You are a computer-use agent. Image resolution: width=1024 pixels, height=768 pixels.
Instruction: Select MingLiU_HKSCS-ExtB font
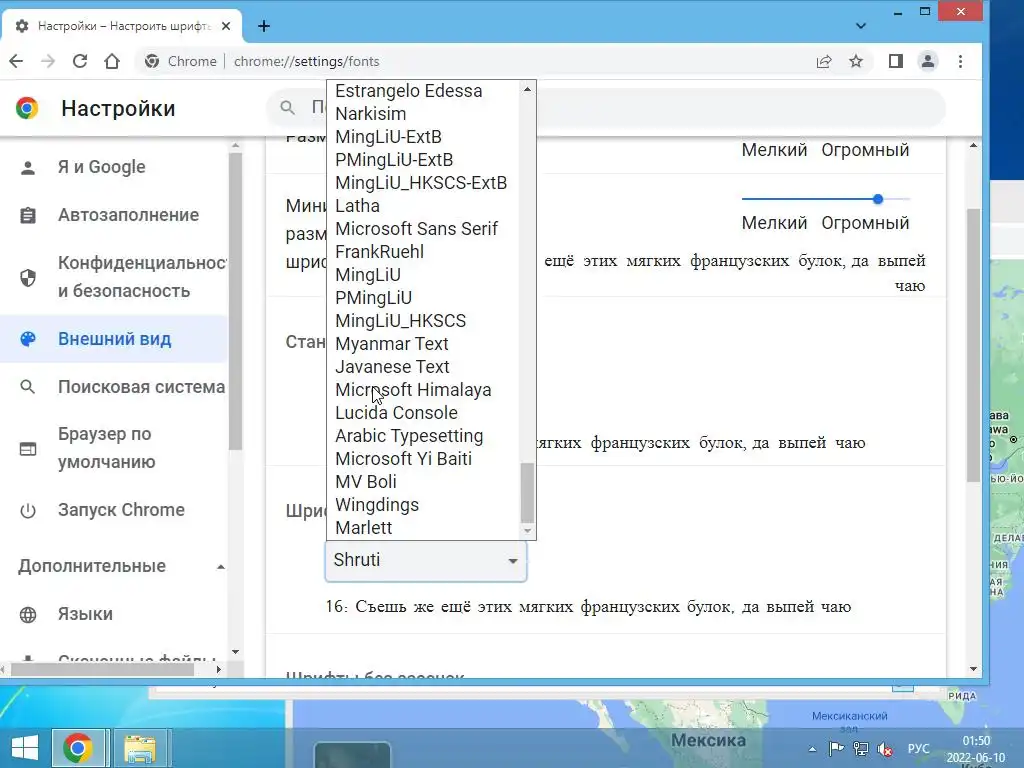(423, 183)
